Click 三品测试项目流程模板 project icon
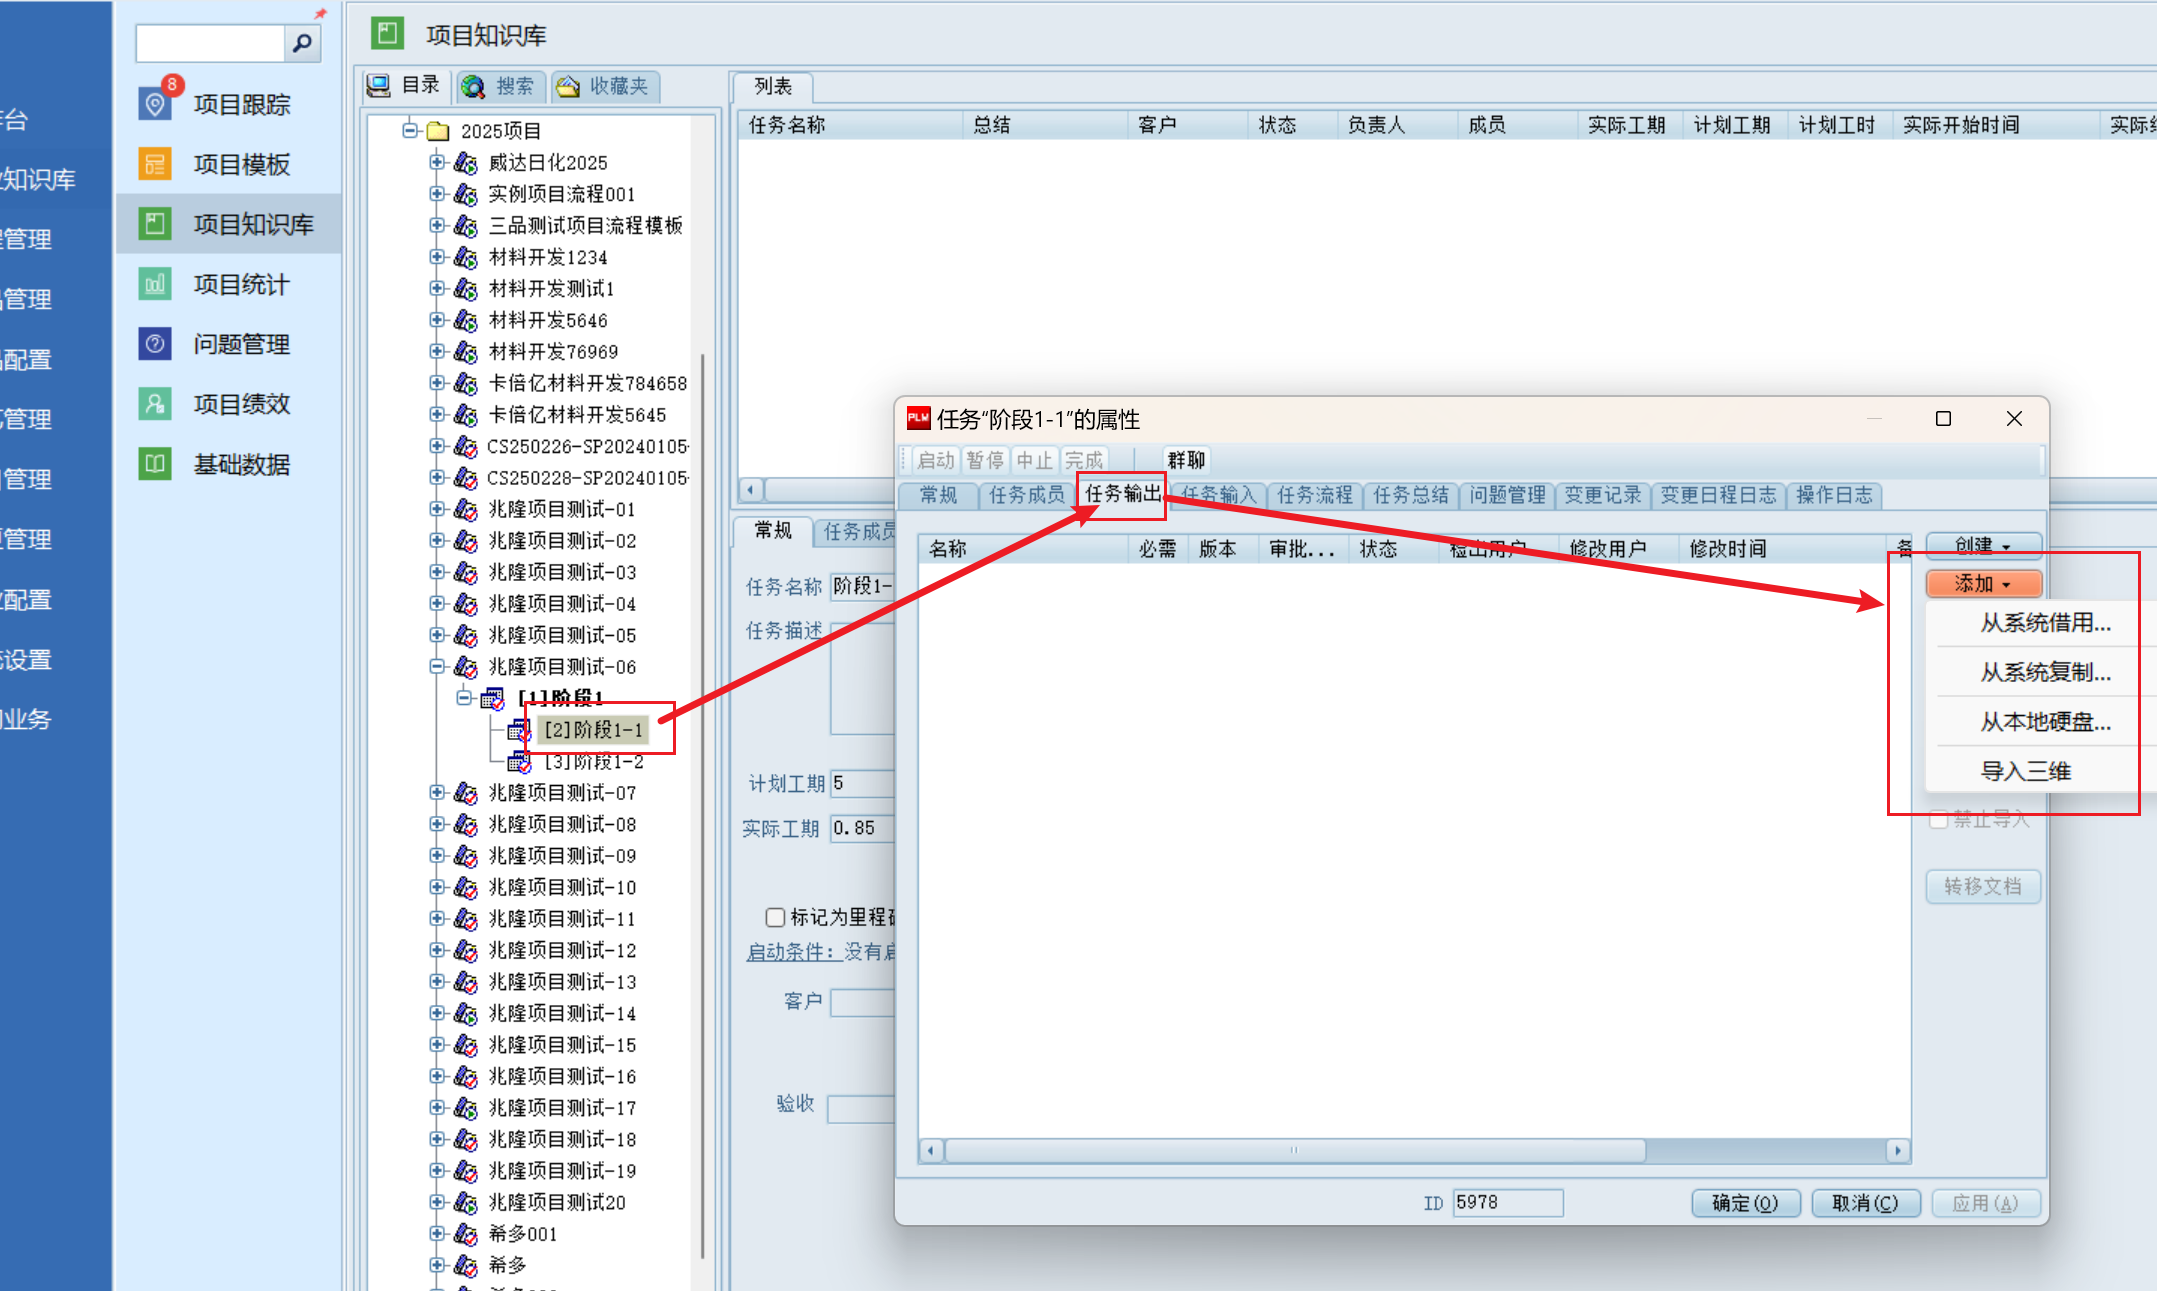2157x1291 pixels. (466, 225)
